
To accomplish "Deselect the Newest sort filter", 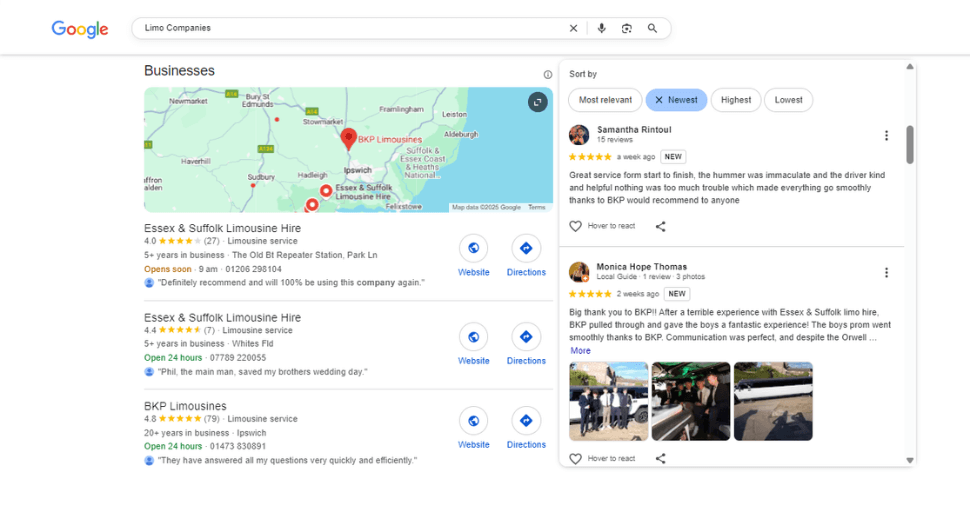I will coord(676,100).
